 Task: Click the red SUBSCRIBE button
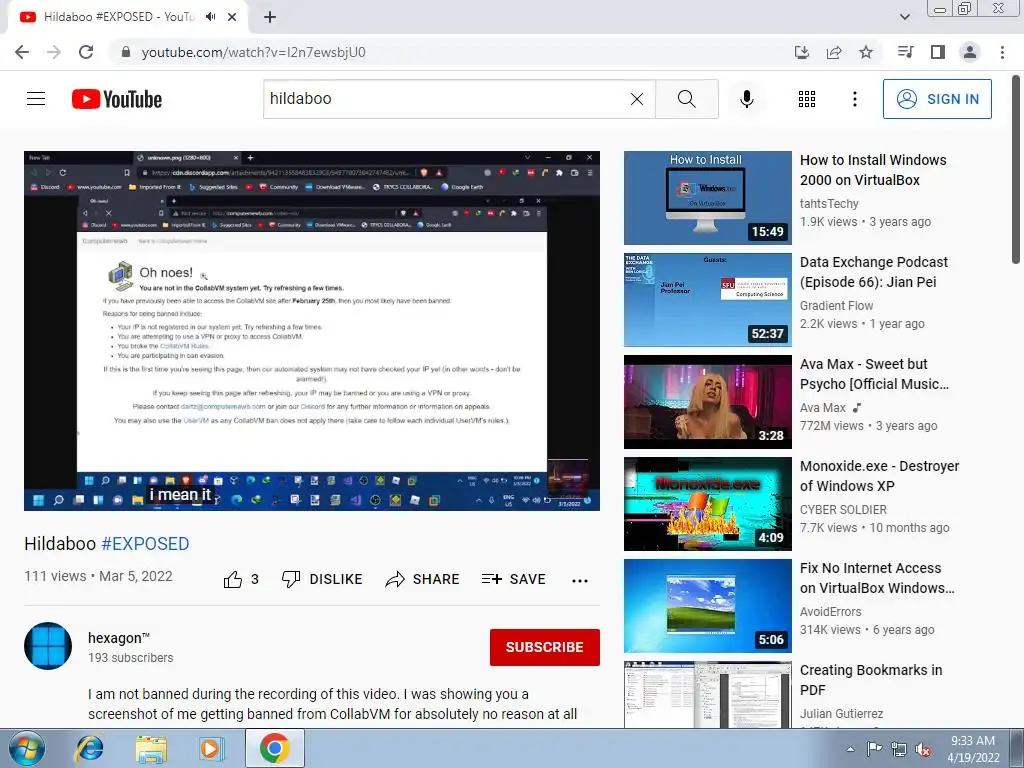click(x=545, y=647)
